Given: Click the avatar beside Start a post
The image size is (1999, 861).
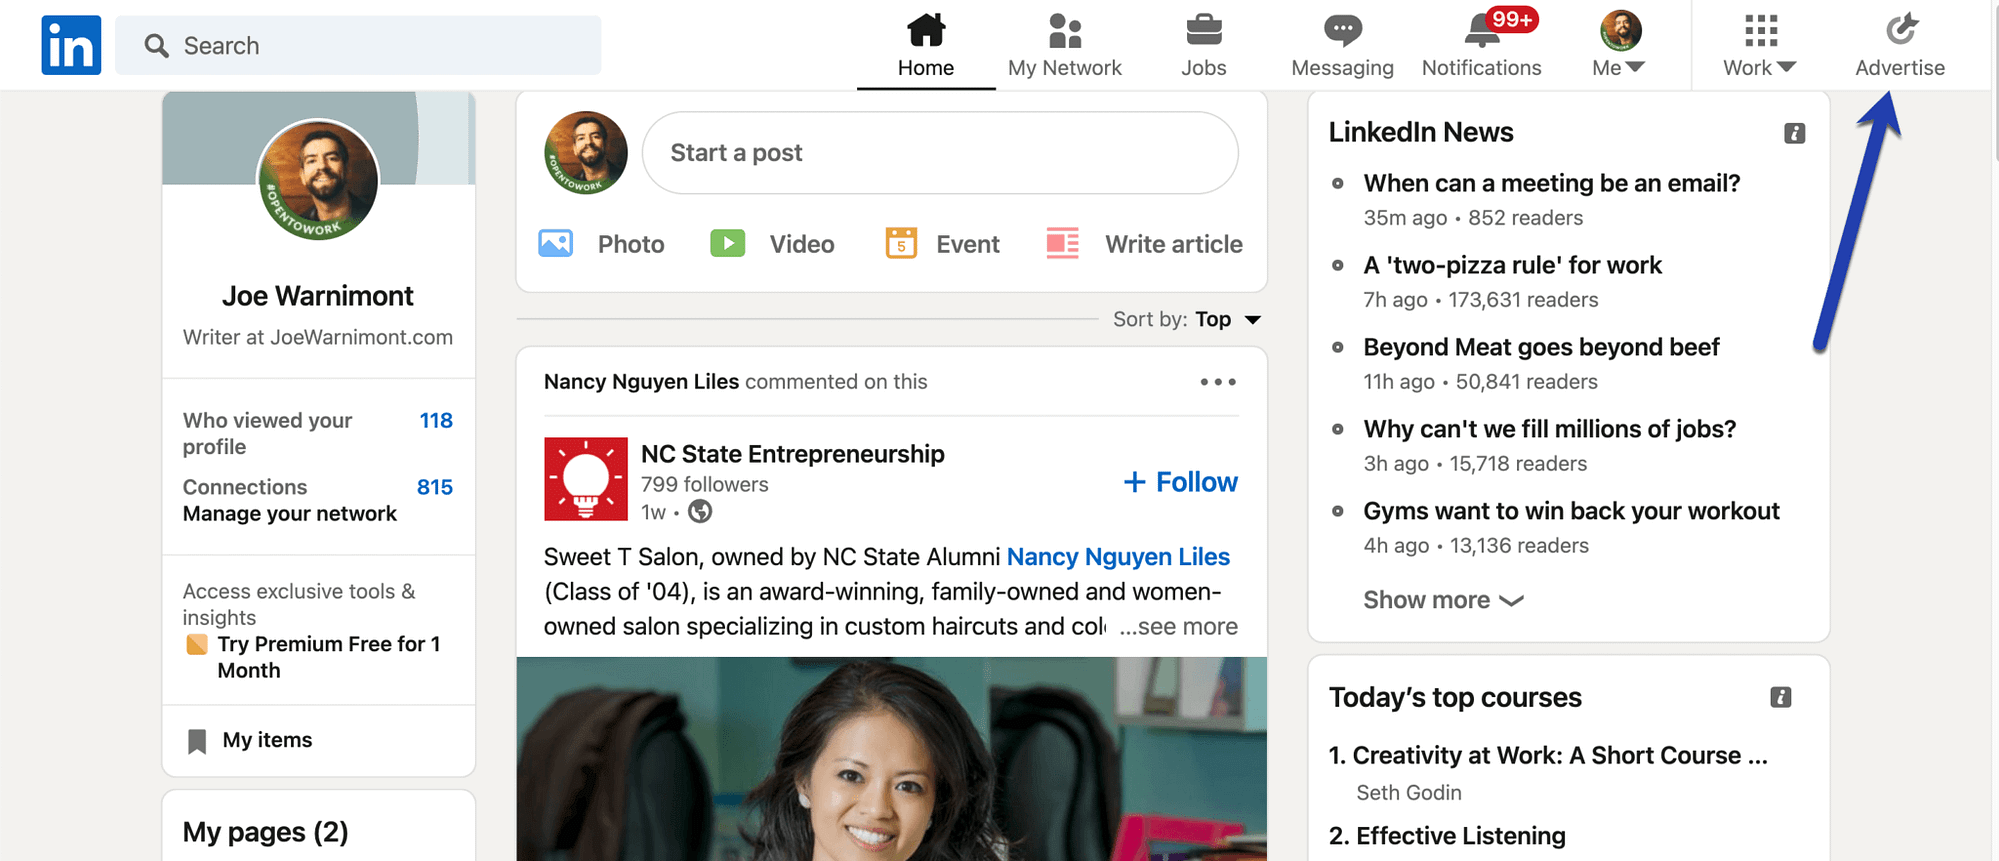Looking at the screenshot, I should [x=586, y=153].
